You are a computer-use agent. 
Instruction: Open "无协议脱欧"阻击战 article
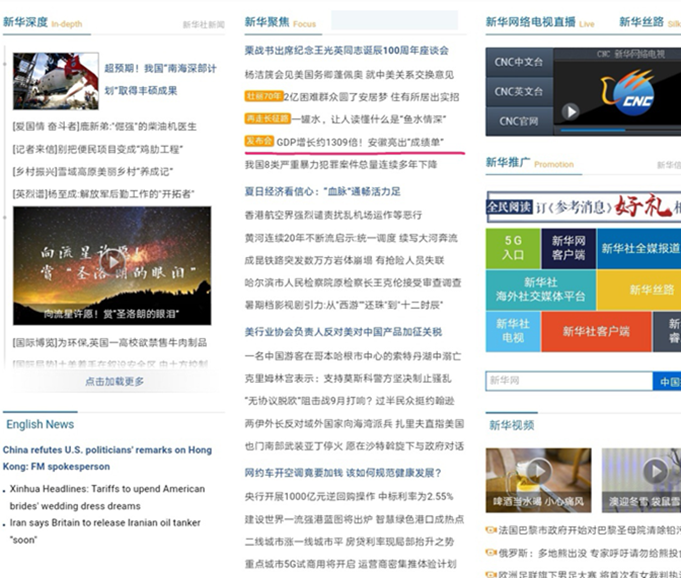click(x=350, y=401)
